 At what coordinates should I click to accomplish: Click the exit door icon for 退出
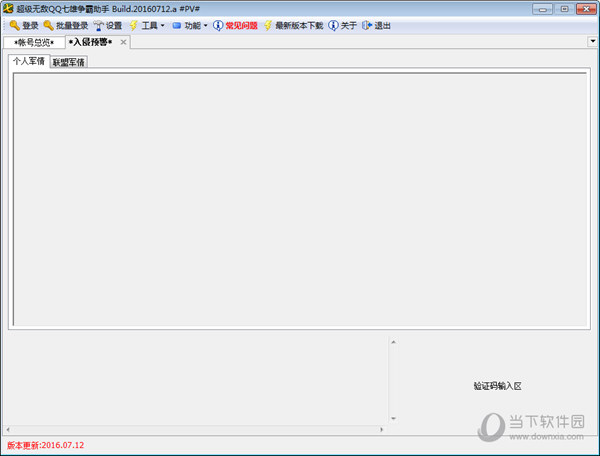click(x=367, y=26)
